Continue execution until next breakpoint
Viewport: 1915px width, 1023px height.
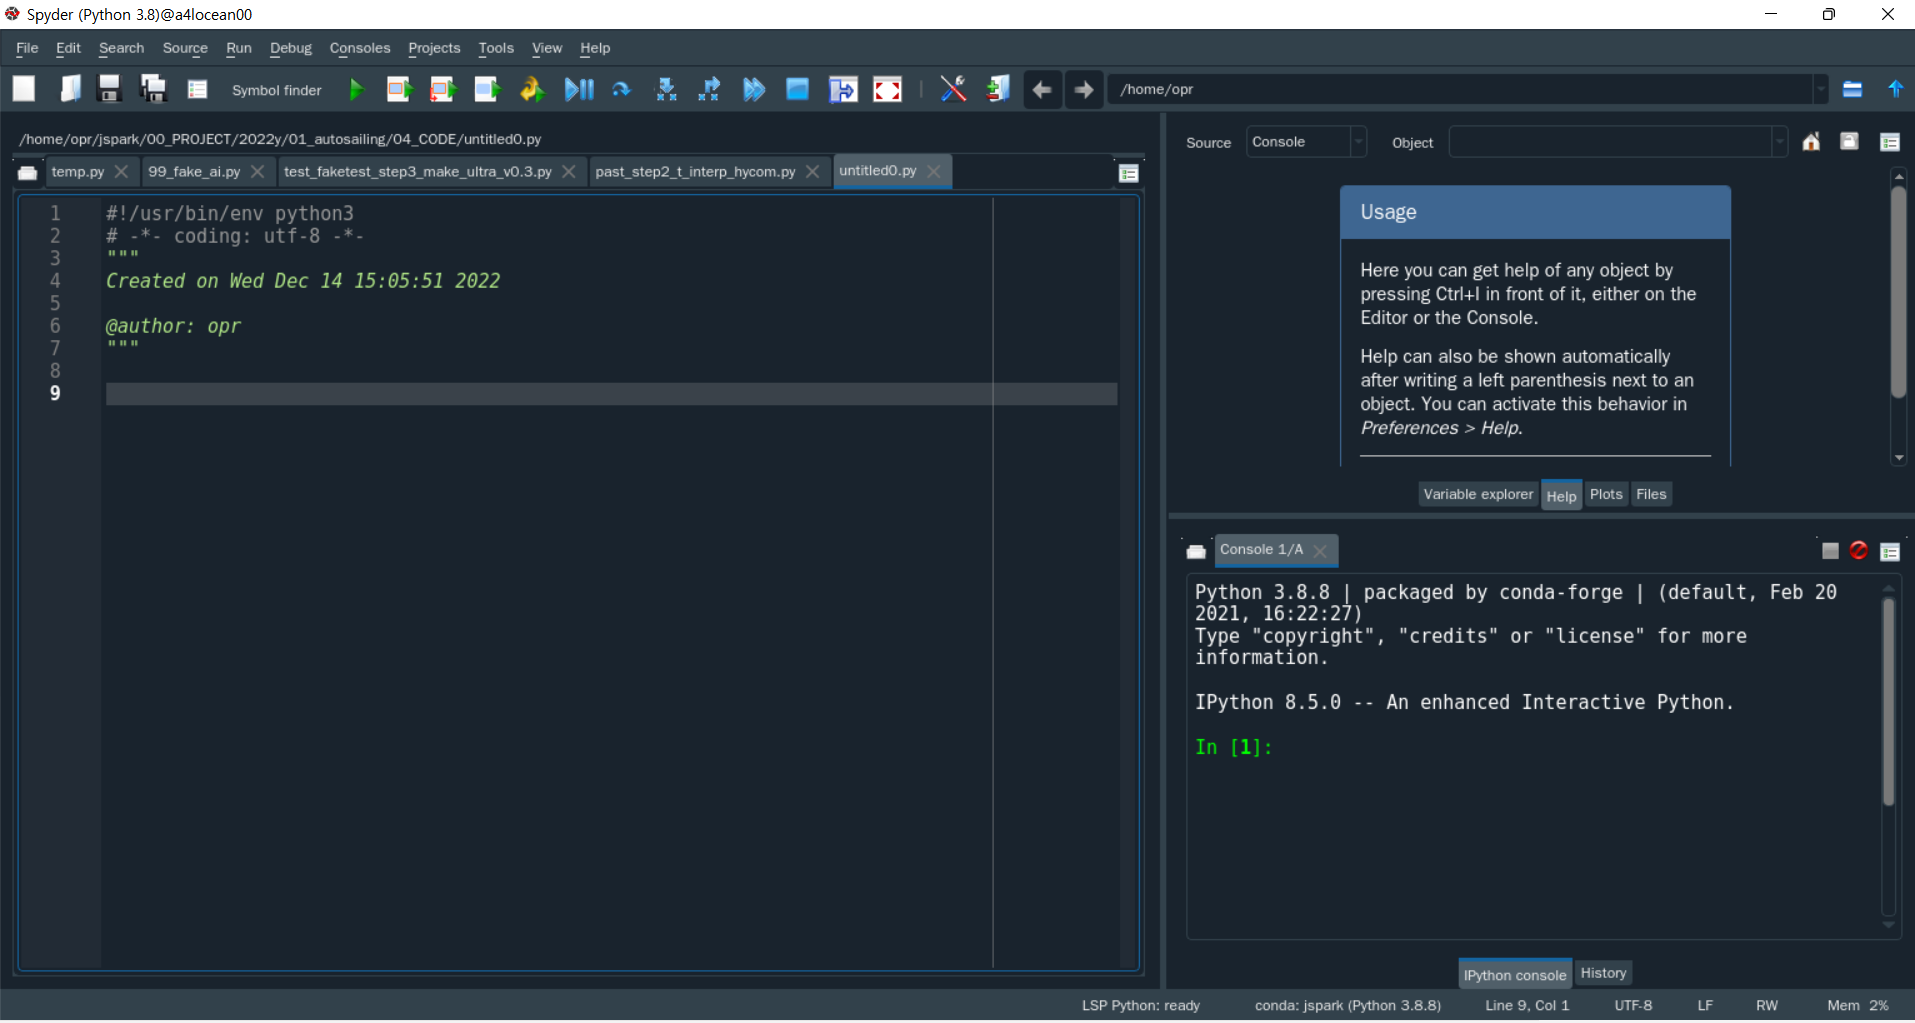(753, 90)
